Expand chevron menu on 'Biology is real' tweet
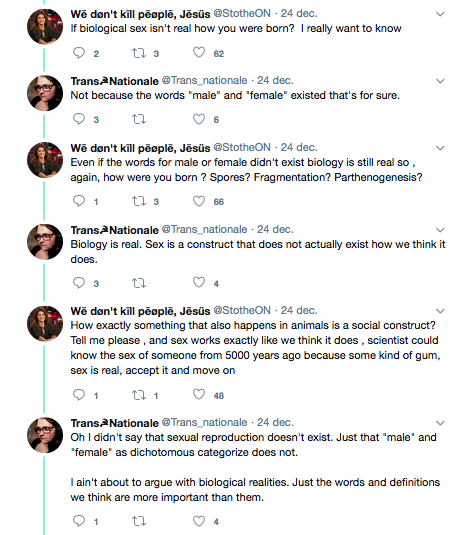The width and height of the screenshot is (472, 535). pyautogui.click(x=440, y=230)
